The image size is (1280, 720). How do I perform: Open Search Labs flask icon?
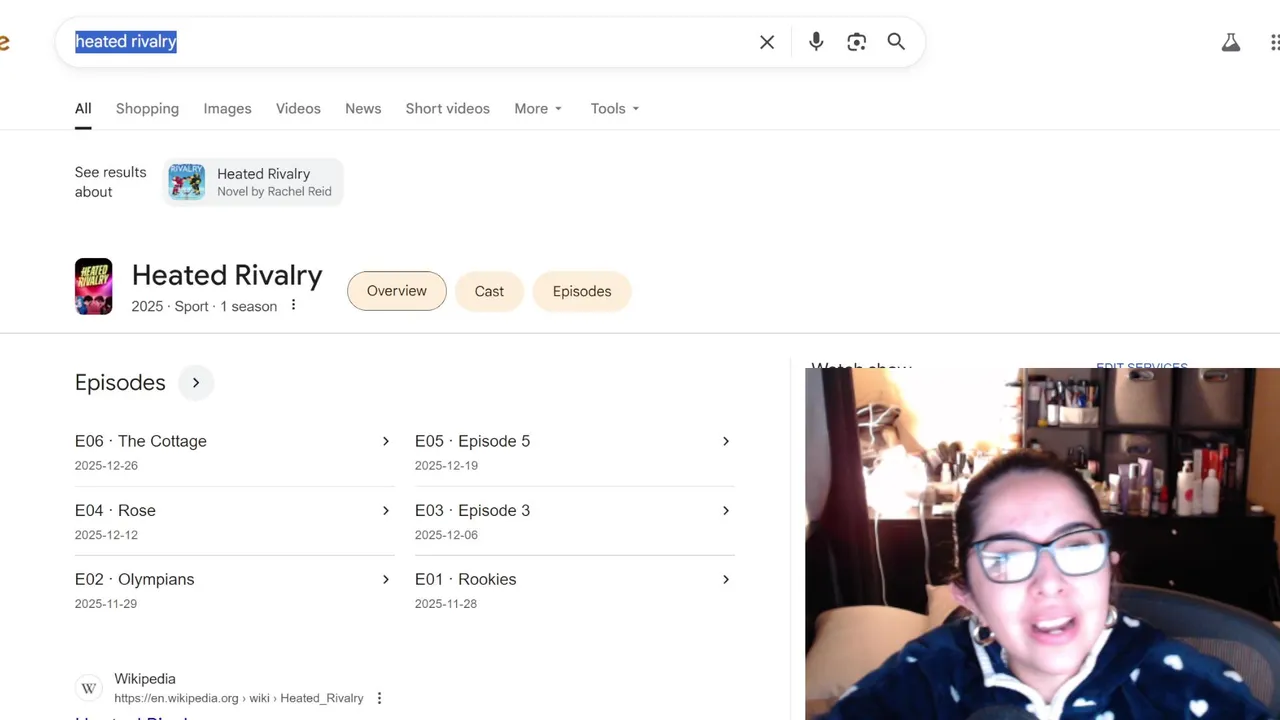click(x=1231, y=42)
